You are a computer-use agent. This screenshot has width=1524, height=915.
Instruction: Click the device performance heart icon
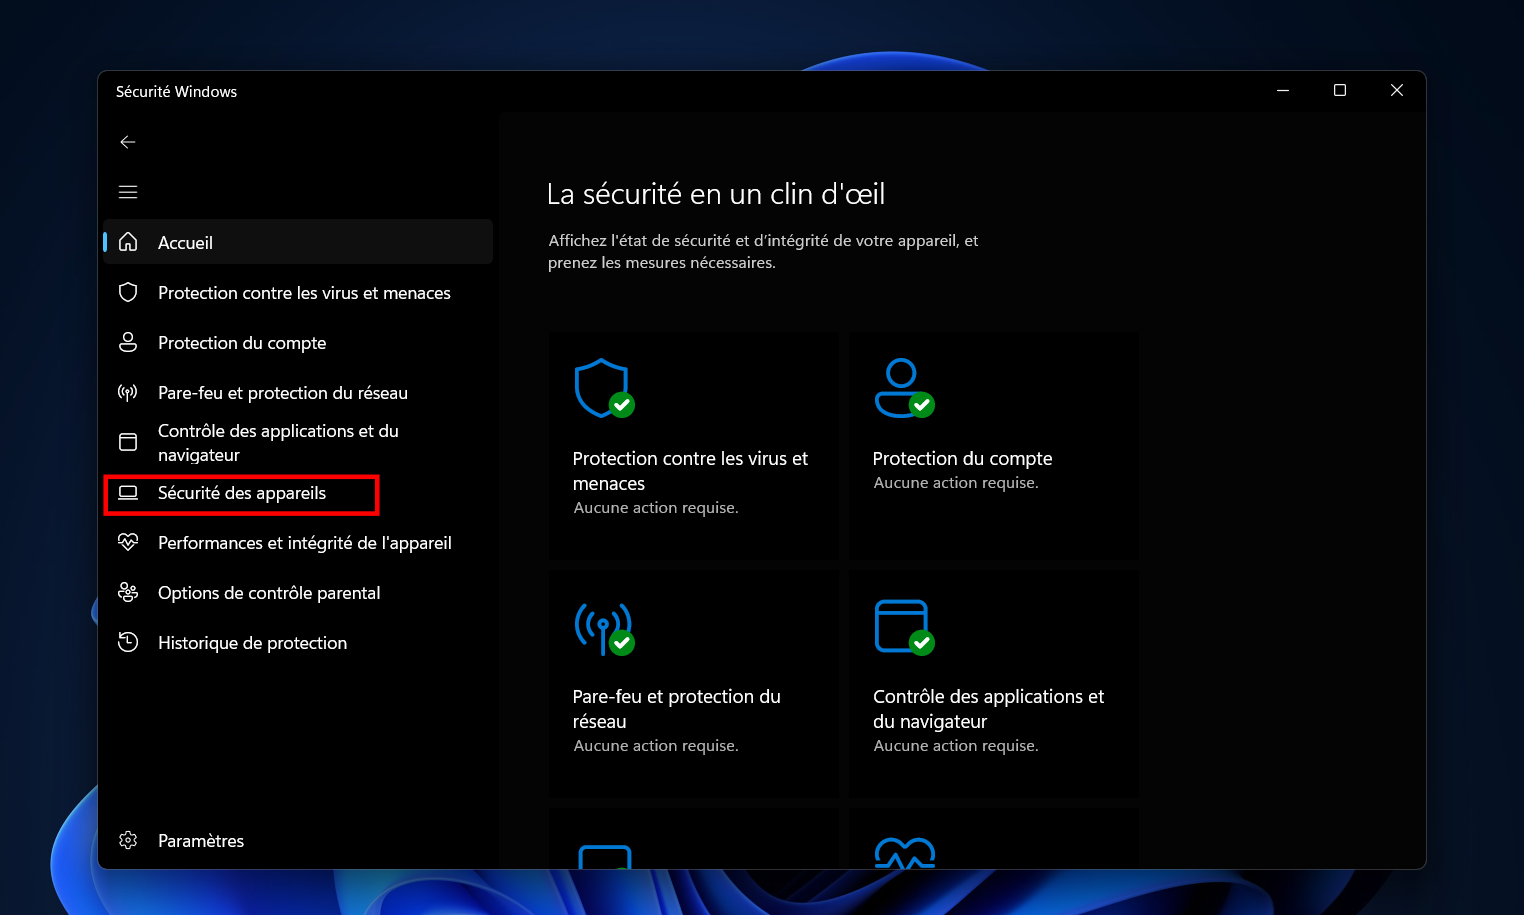[128, 542]
